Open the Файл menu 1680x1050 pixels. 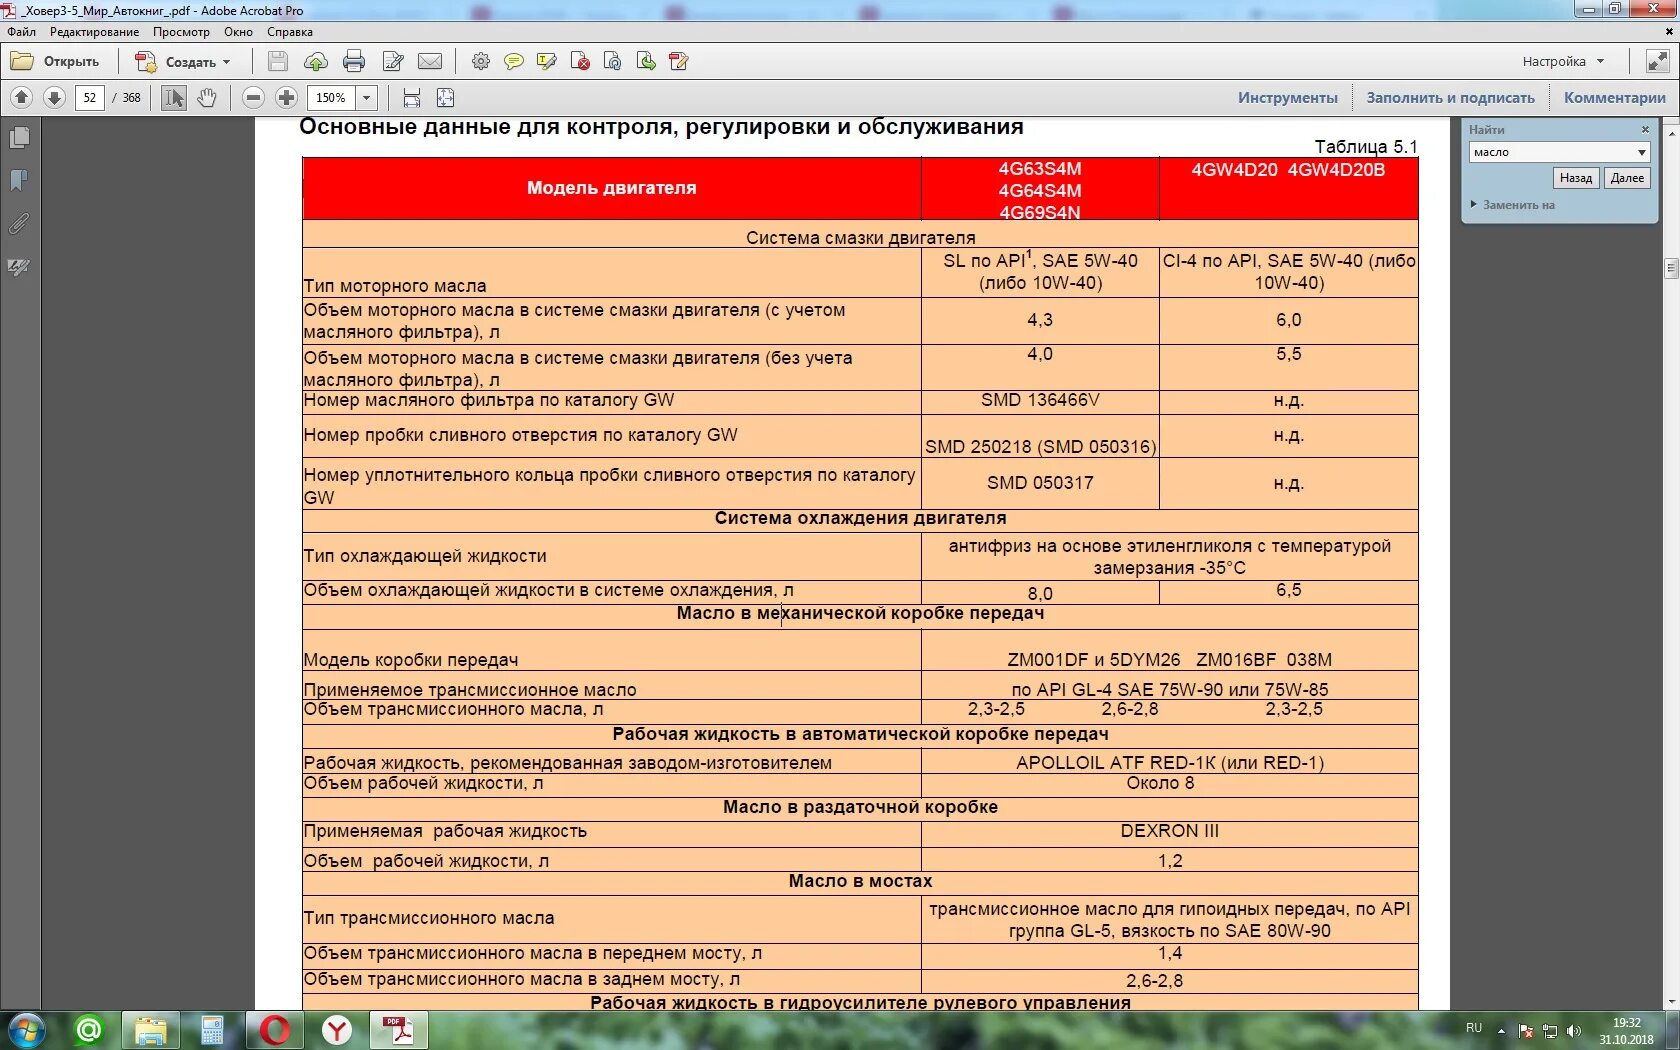[x=21, y=32]
